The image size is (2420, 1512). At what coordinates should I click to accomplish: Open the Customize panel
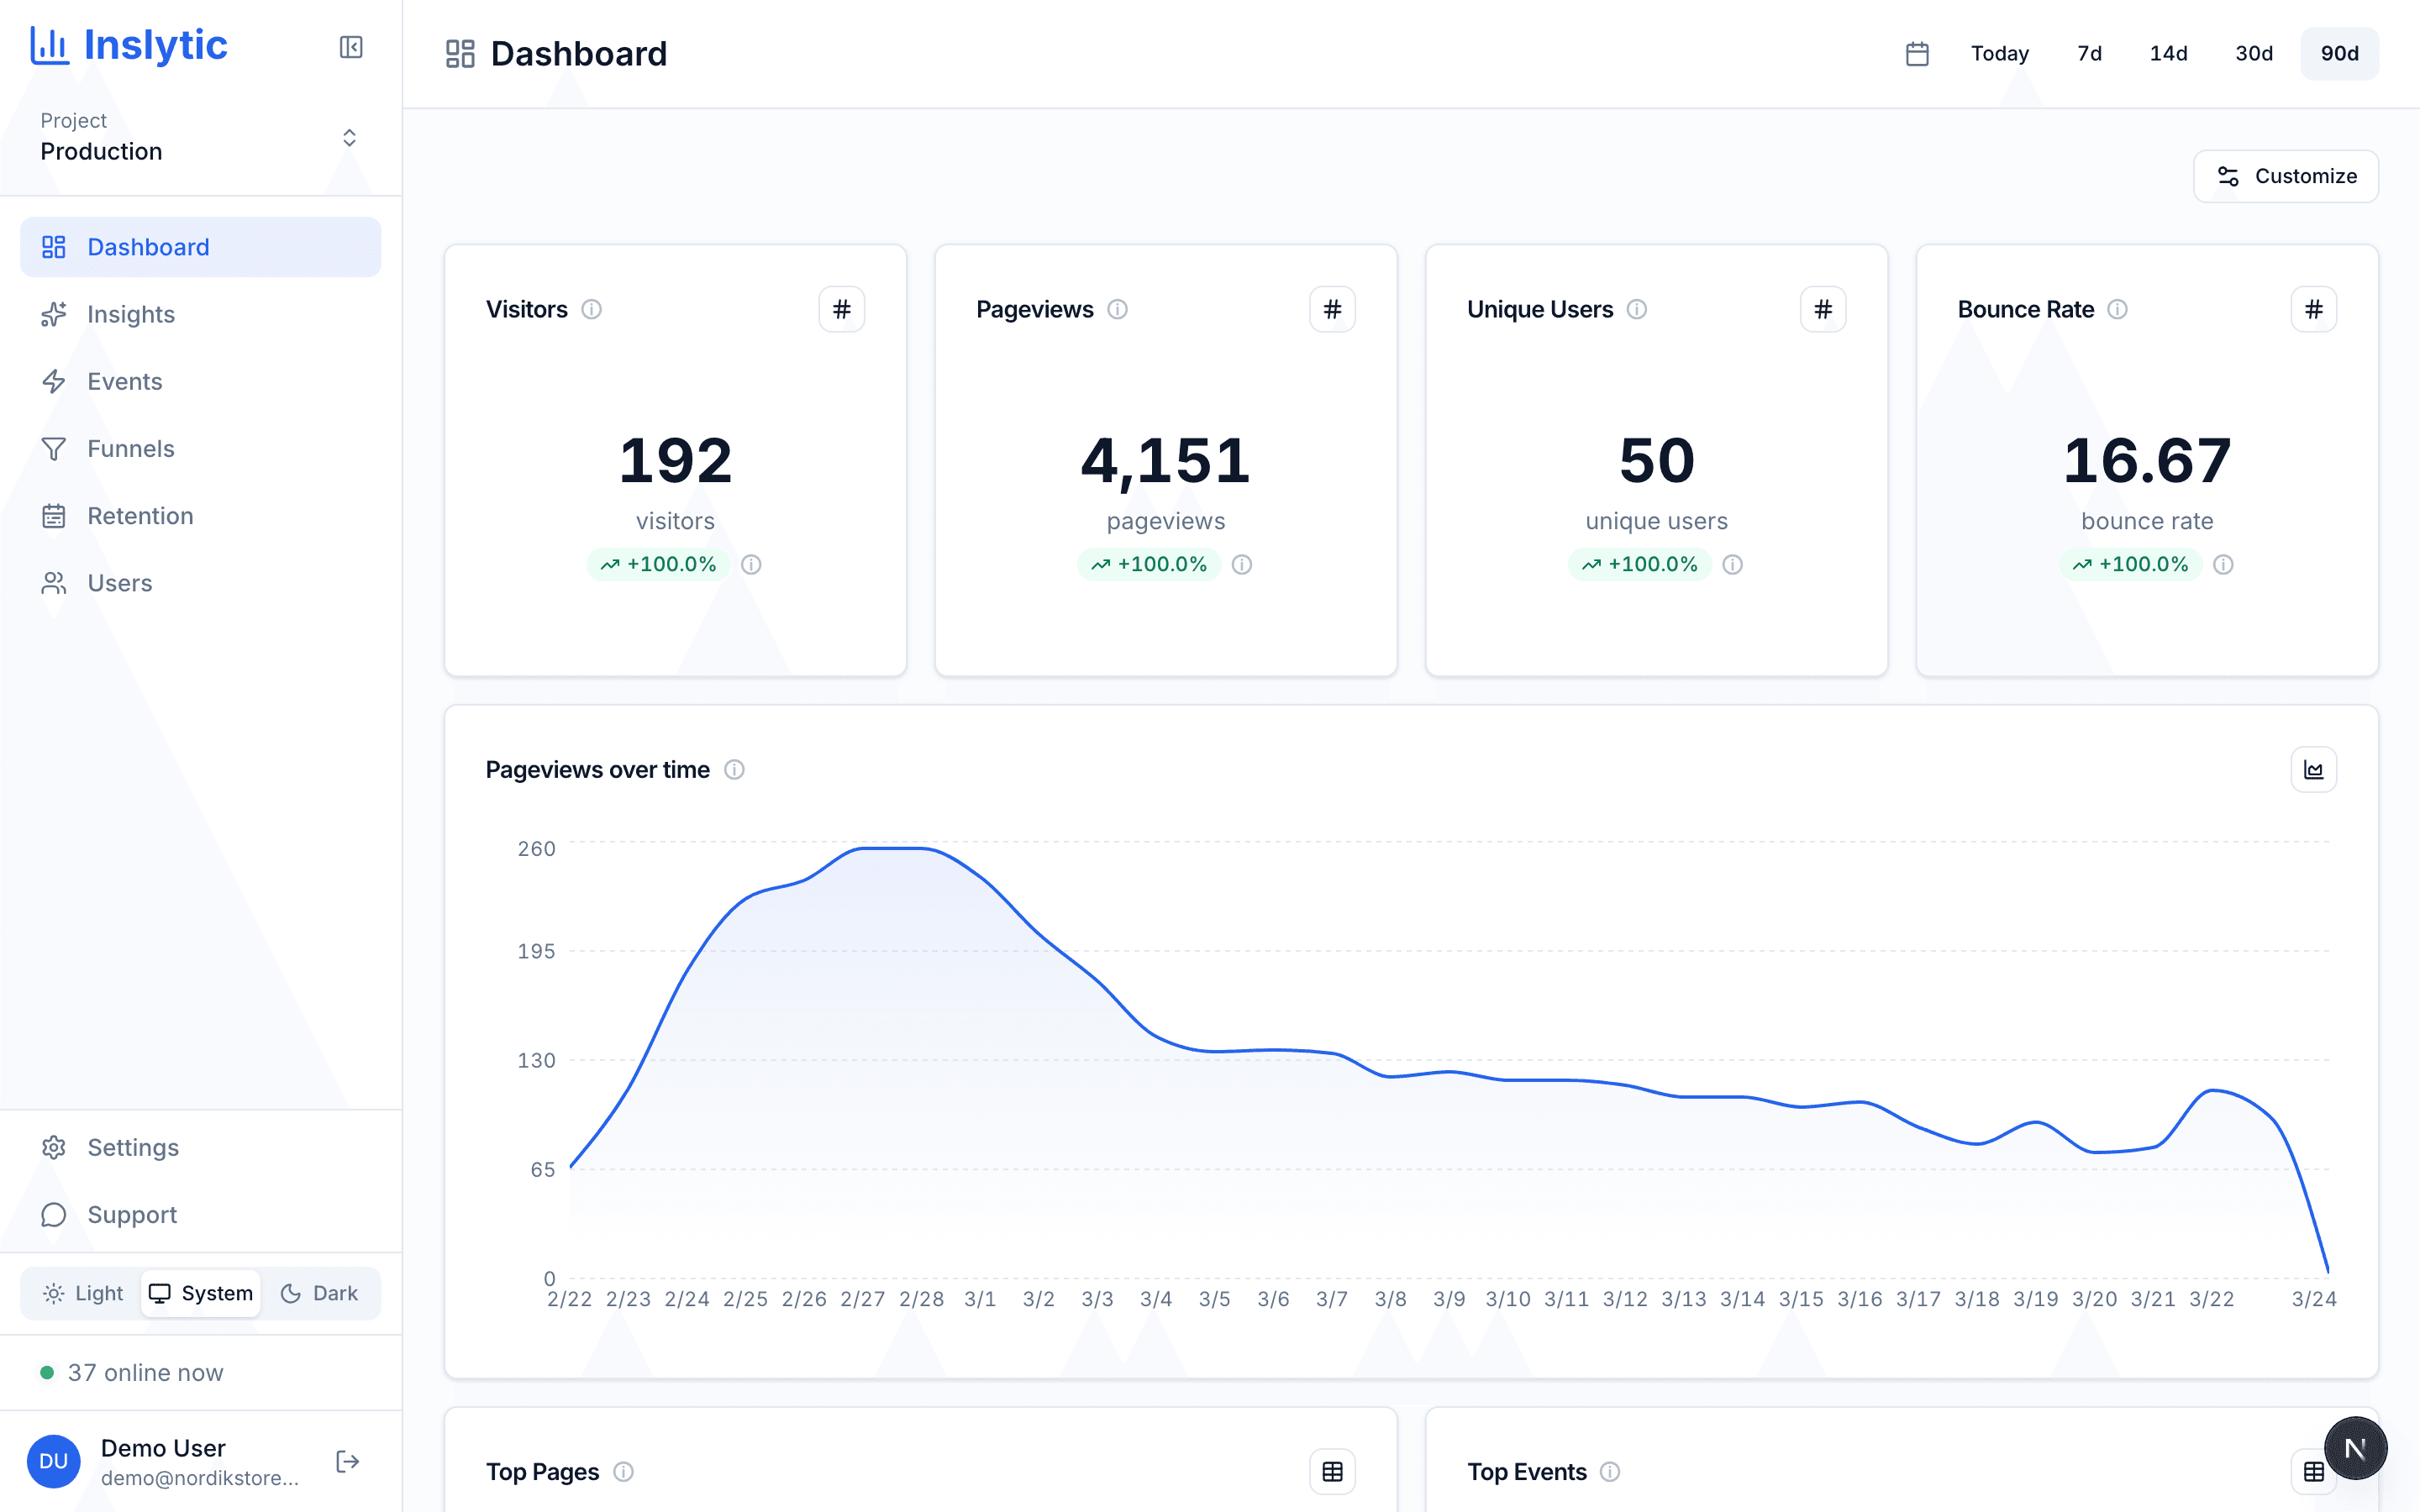pyautogui.click(x=2286, y=176)
